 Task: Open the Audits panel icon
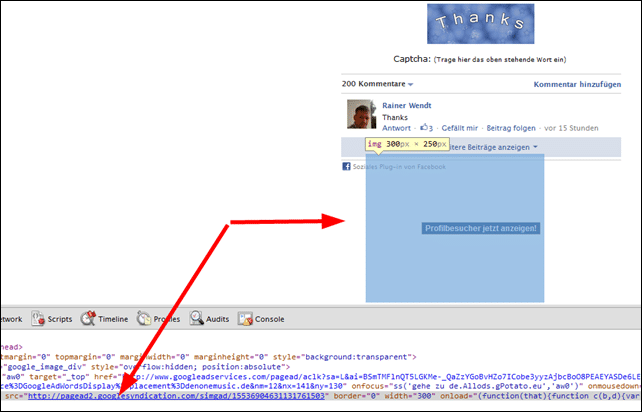(x=197, y=319)
